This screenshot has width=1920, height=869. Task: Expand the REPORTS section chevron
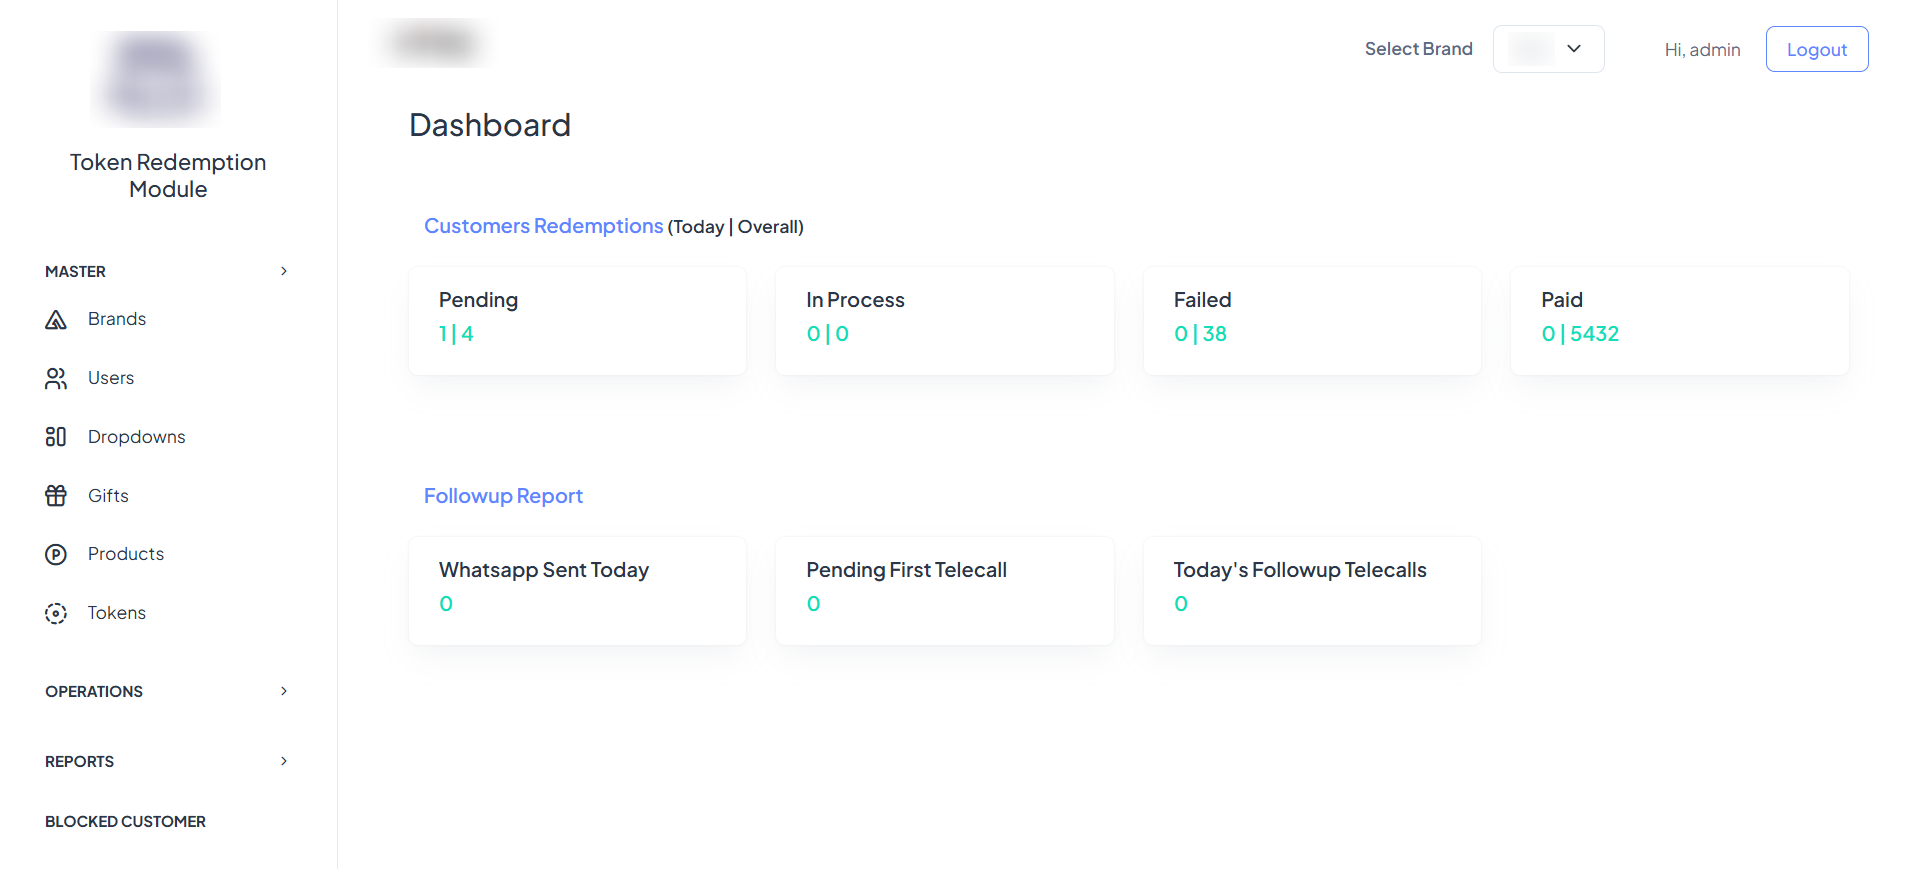284,761
